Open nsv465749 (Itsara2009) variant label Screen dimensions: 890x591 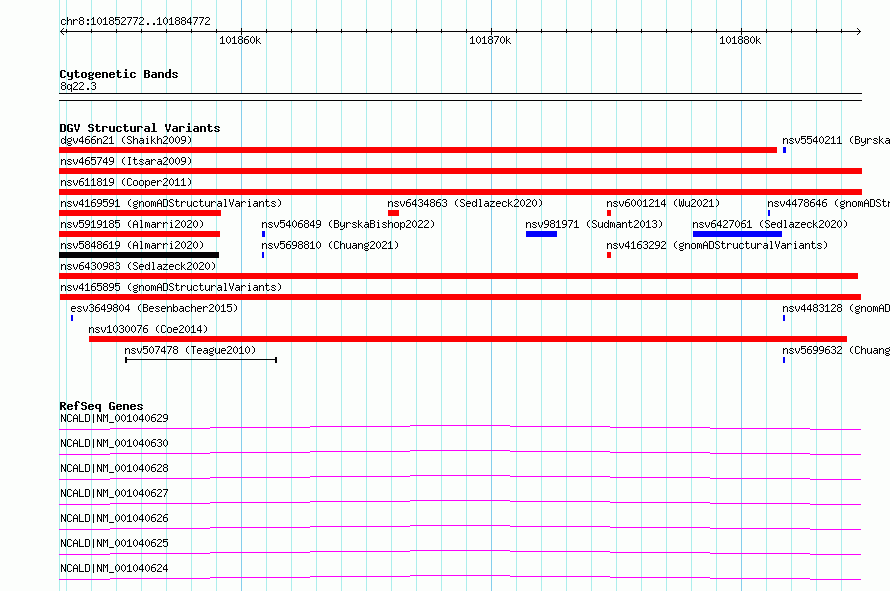point(126,161)
